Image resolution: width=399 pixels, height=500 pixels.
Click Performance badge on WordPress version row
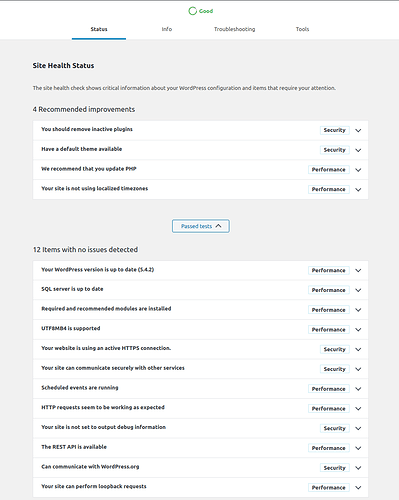click(329, 270)
